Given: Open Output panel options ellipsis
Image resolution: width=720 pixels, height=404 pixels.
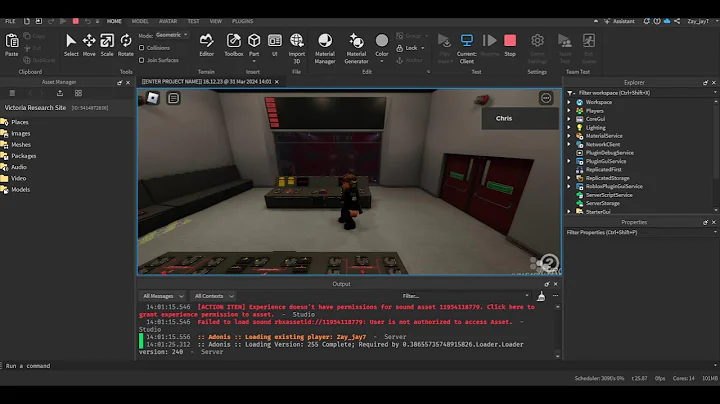Looking at the screenshot, I should pos(555,296).
